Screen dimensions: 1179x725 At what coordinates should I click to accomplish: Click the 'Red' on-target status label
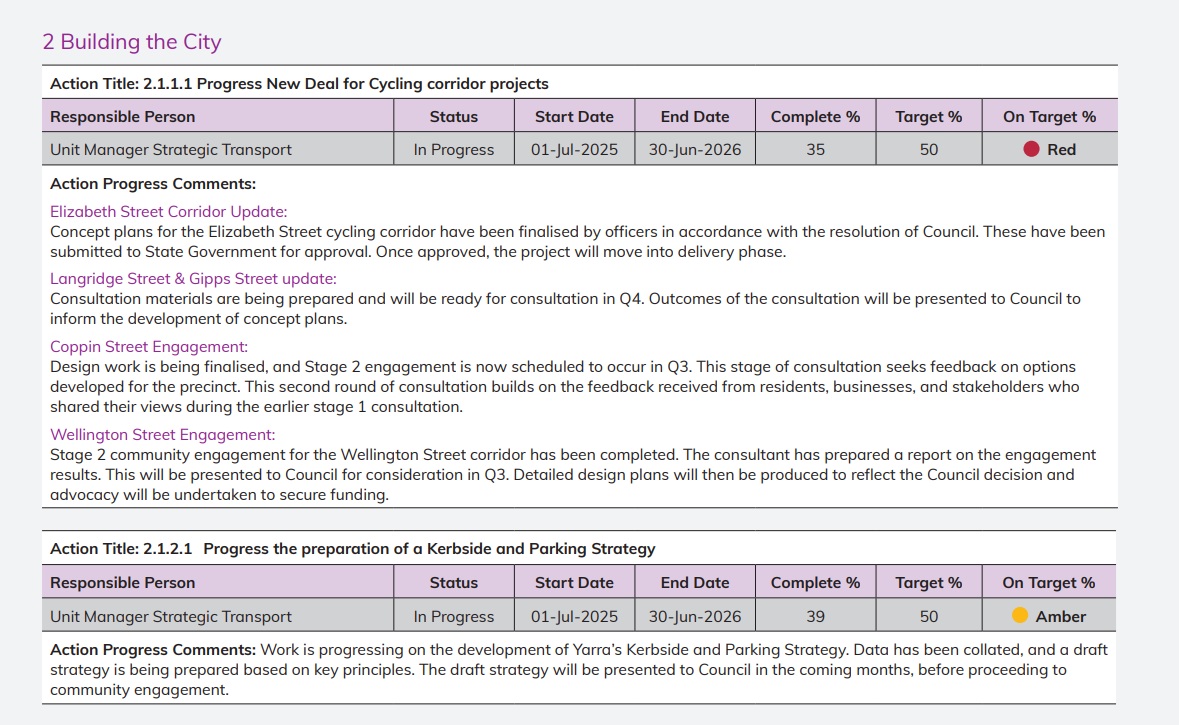[1061, 150]
